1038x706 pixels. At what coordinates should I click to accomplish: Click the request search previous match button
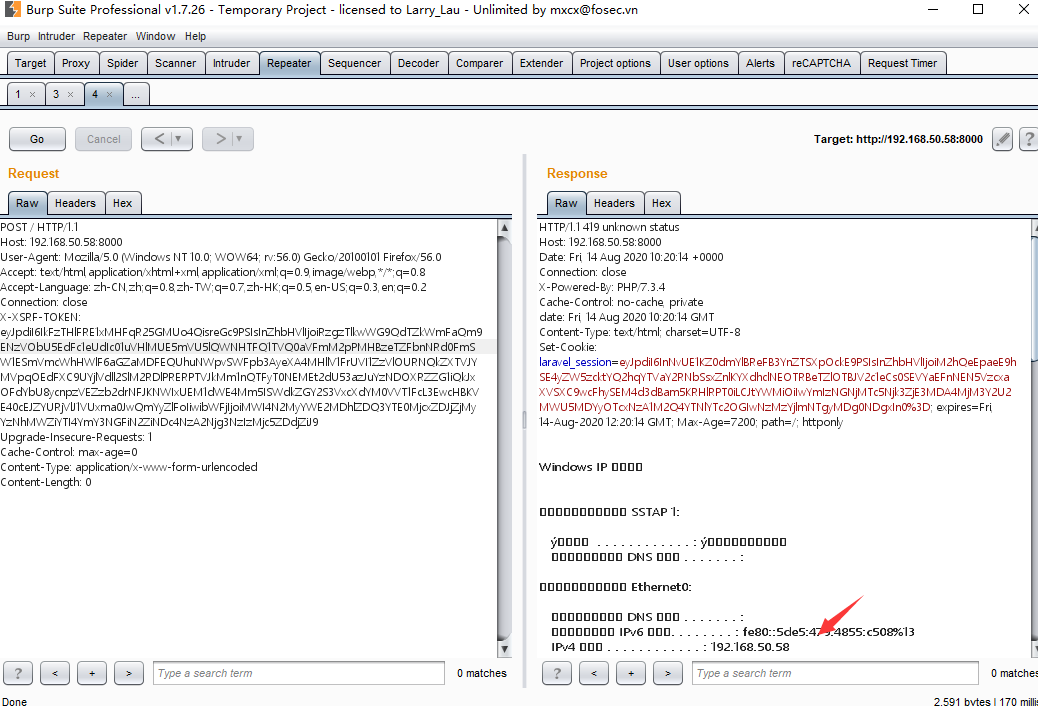[55, 673]
